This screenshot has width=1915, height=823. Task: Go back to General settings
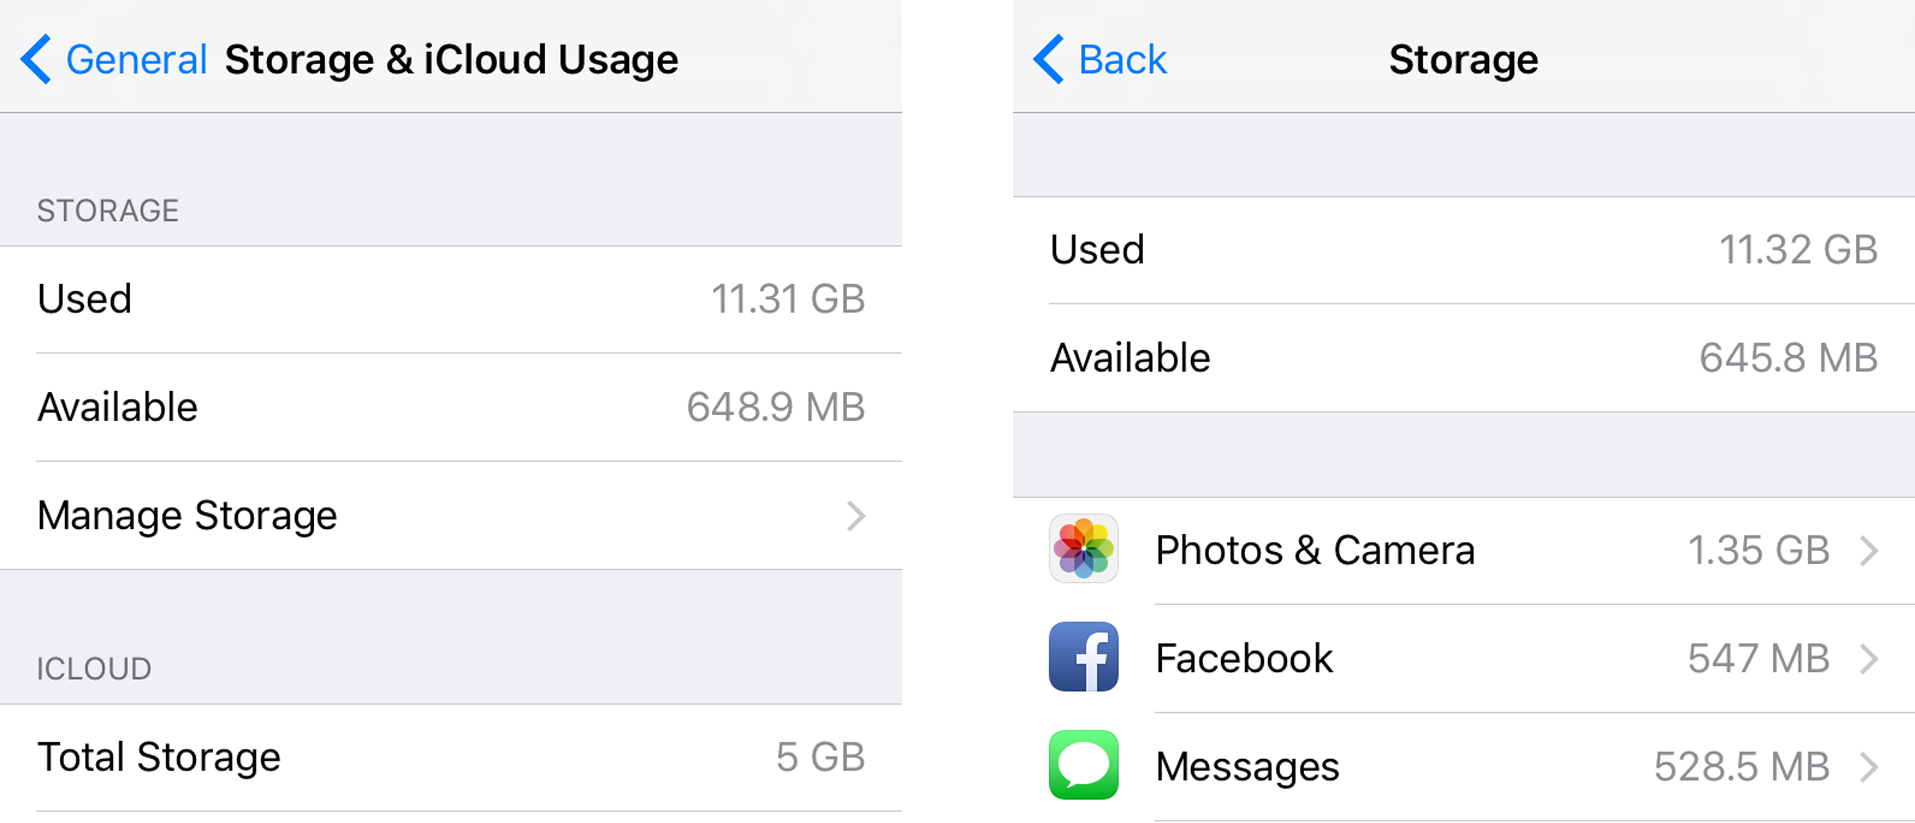coord(136,59)
